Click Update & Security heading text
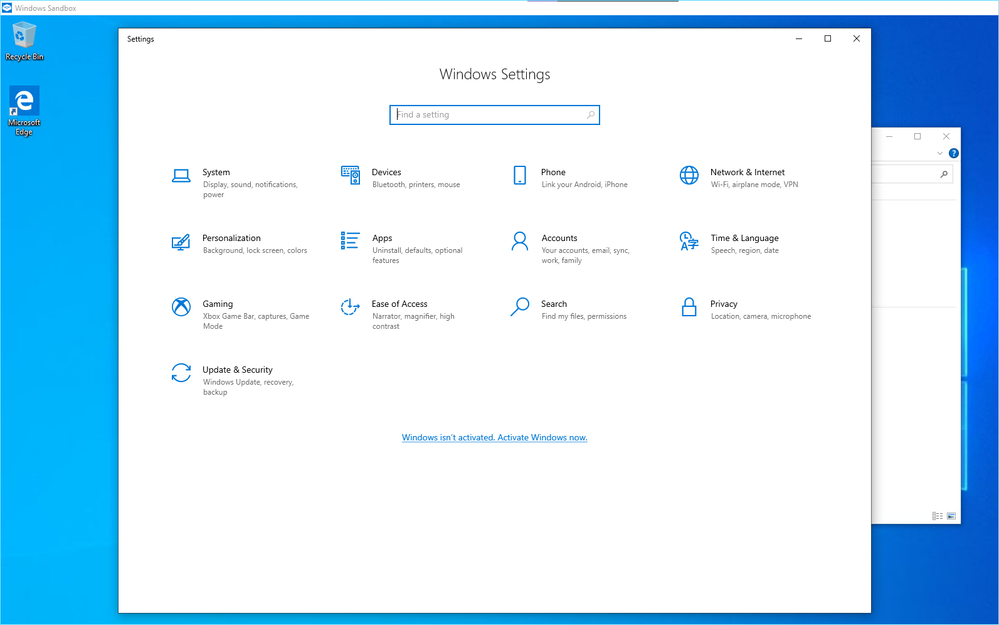999x625 pixels. click(x=238, y=370)
